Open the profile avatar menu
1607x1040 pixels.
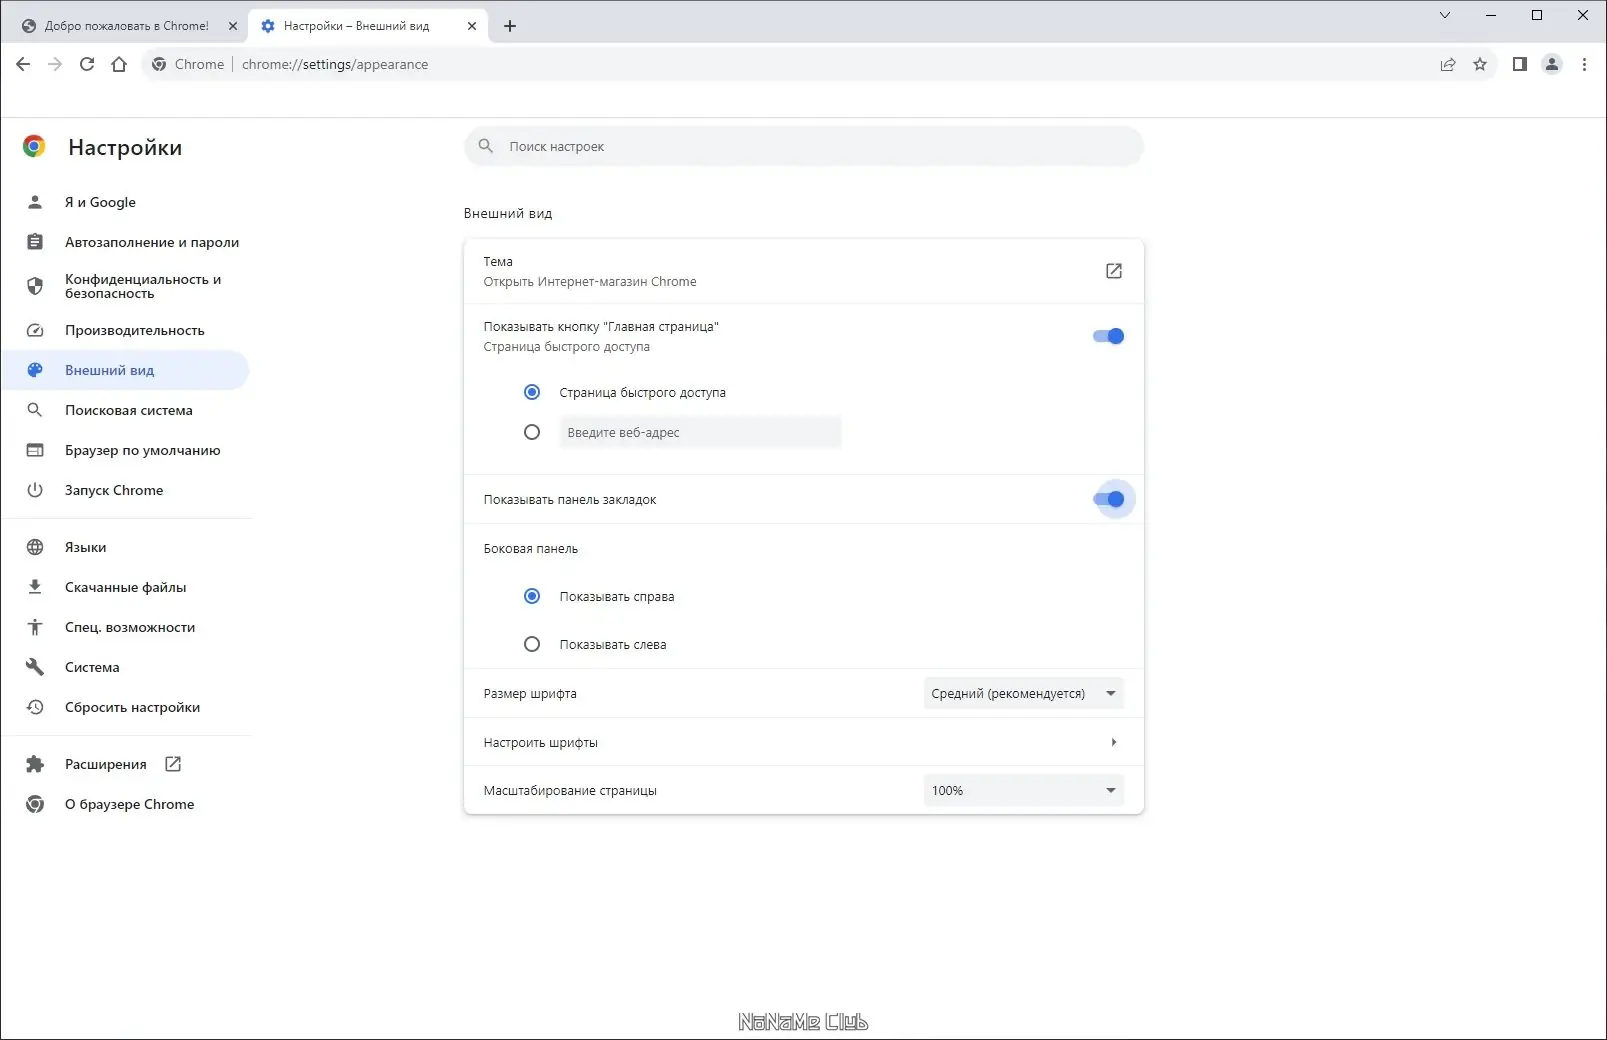pyautogui.click(x=1552, y=64)
